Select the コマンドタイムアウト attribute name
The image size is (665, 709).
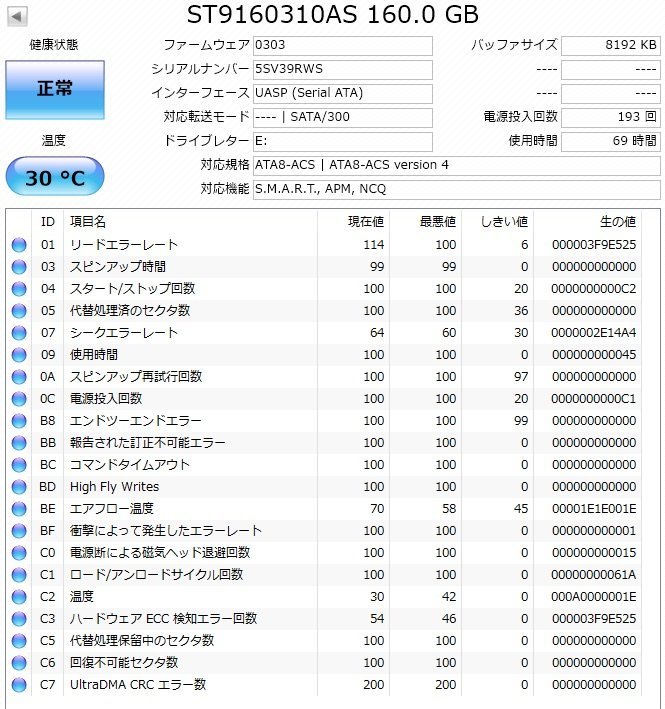130,465
